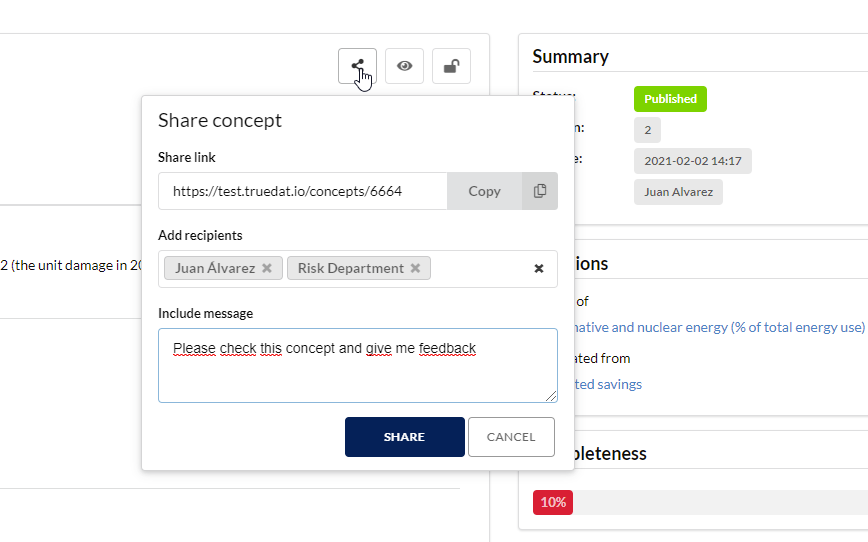Toggle the eye visibility icon
This screenshot has height=542, width=868.
coord(404,66)
